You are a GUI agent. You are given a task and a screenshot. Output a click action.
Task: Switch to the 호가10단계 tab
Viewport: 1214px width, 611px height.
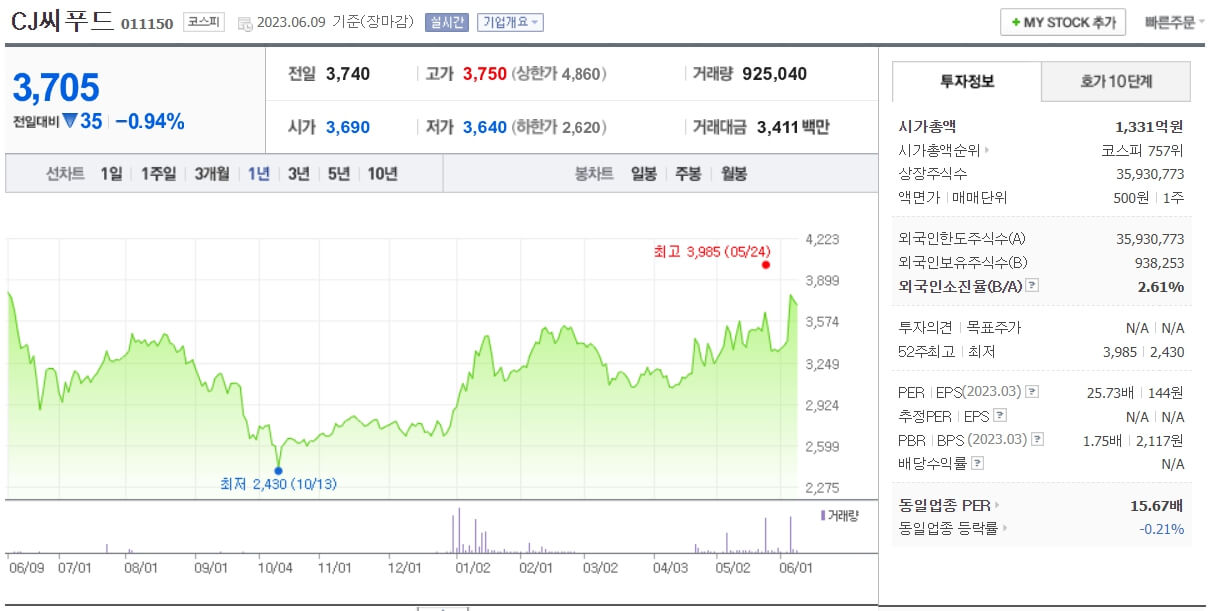pos(1116,82)
